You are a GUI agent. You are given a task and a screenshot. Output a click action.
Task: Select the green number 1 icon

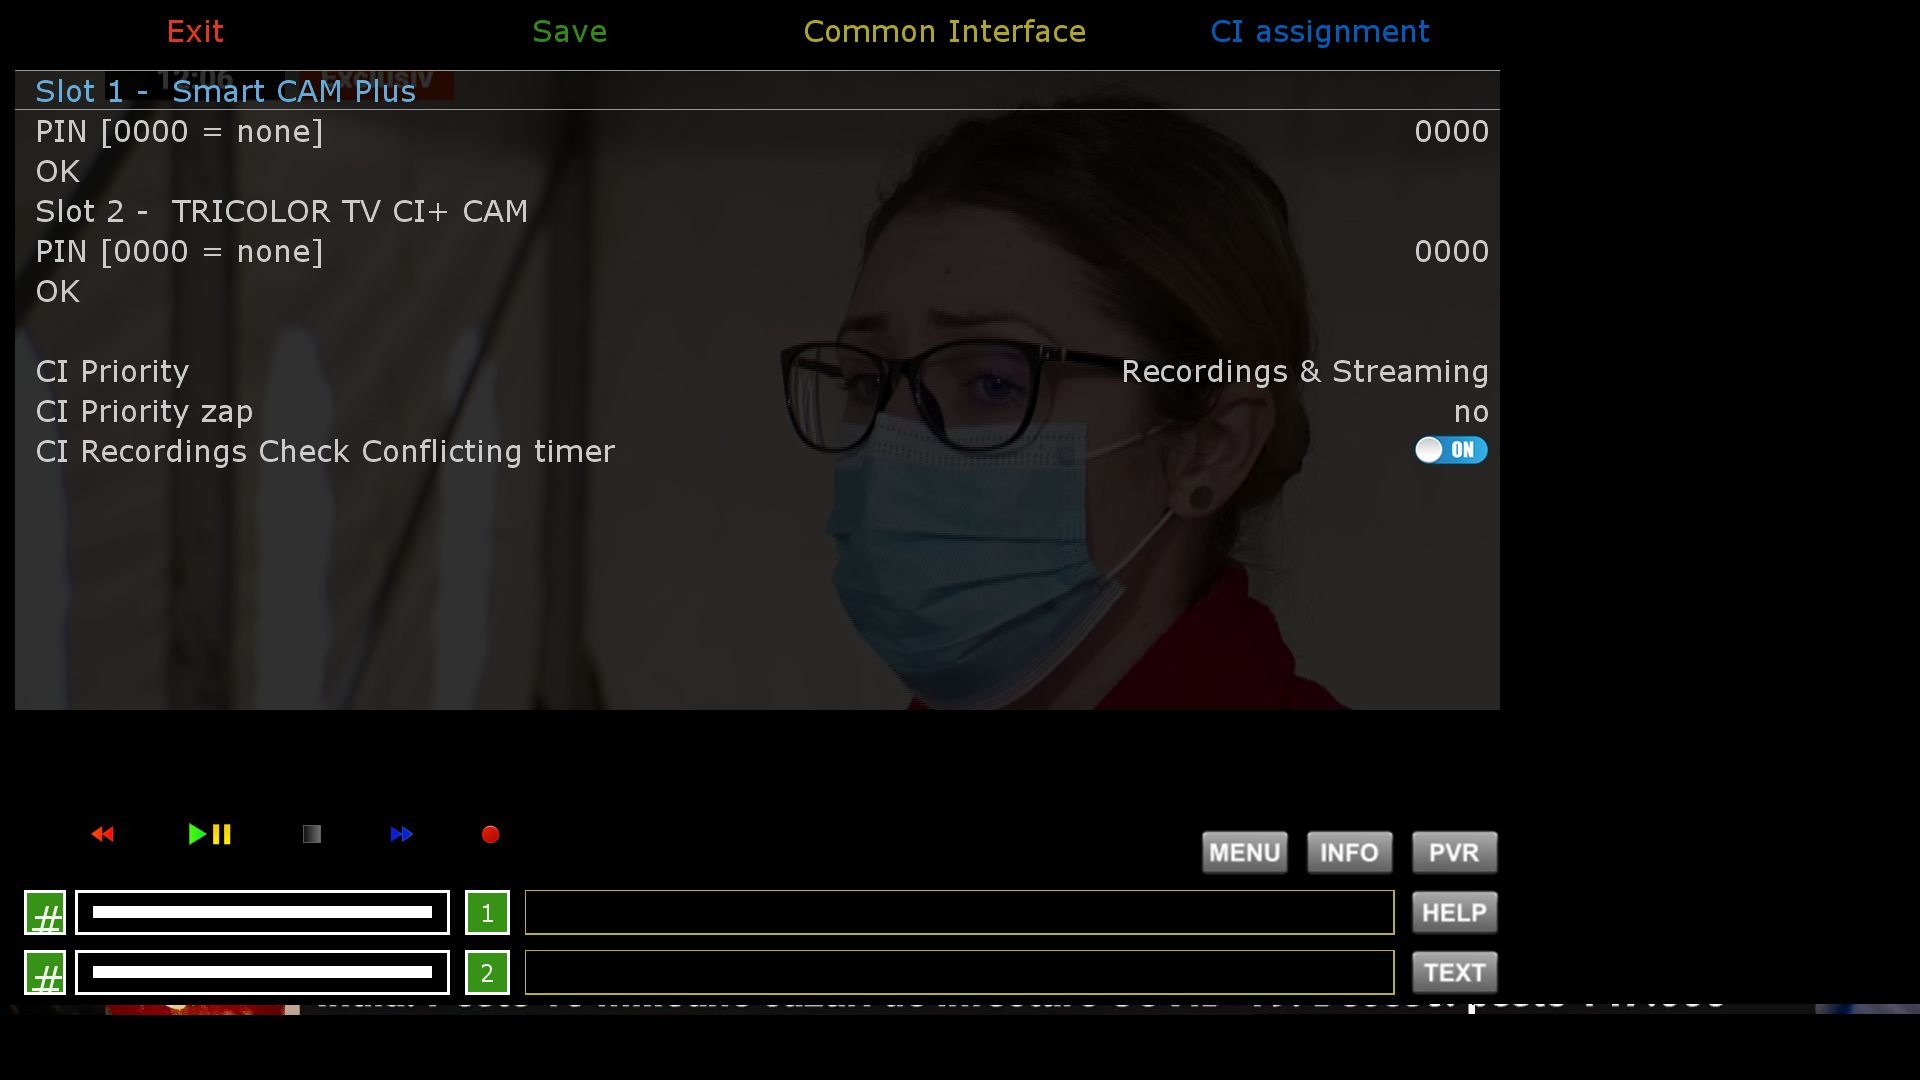(x=487, y=913)
